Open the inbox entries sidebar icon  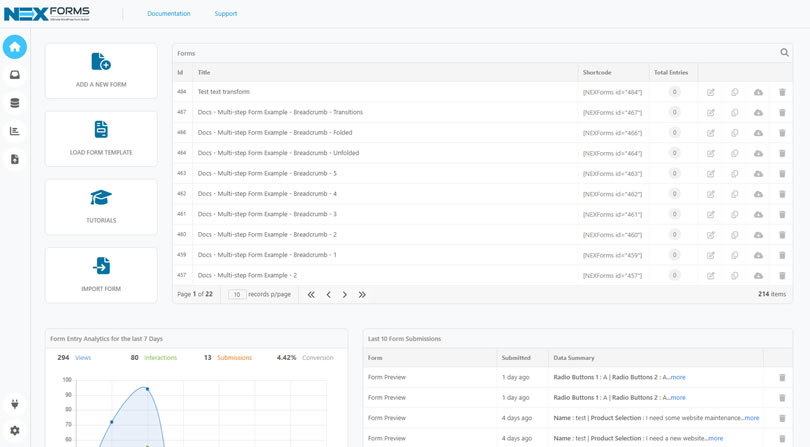(x=14, y=75)
